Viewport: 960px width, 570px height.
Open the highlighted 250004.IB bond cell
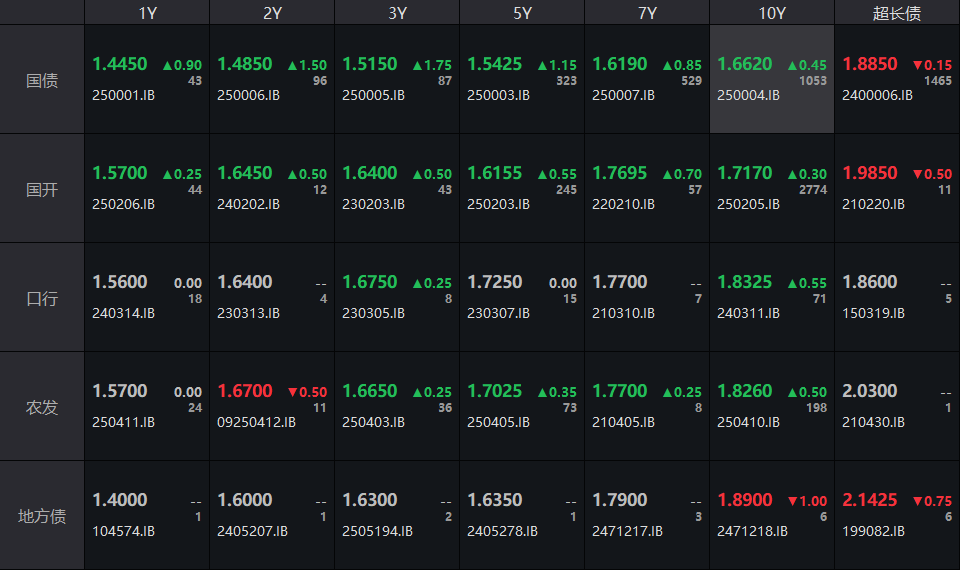tap(772, 80)
